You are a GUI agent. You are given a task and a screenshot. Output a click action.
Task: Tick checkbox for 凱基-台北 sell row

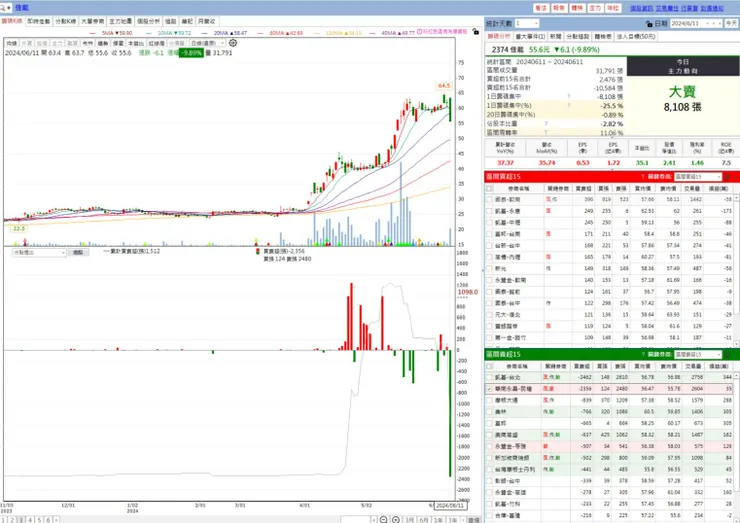[x=489, y=377]
